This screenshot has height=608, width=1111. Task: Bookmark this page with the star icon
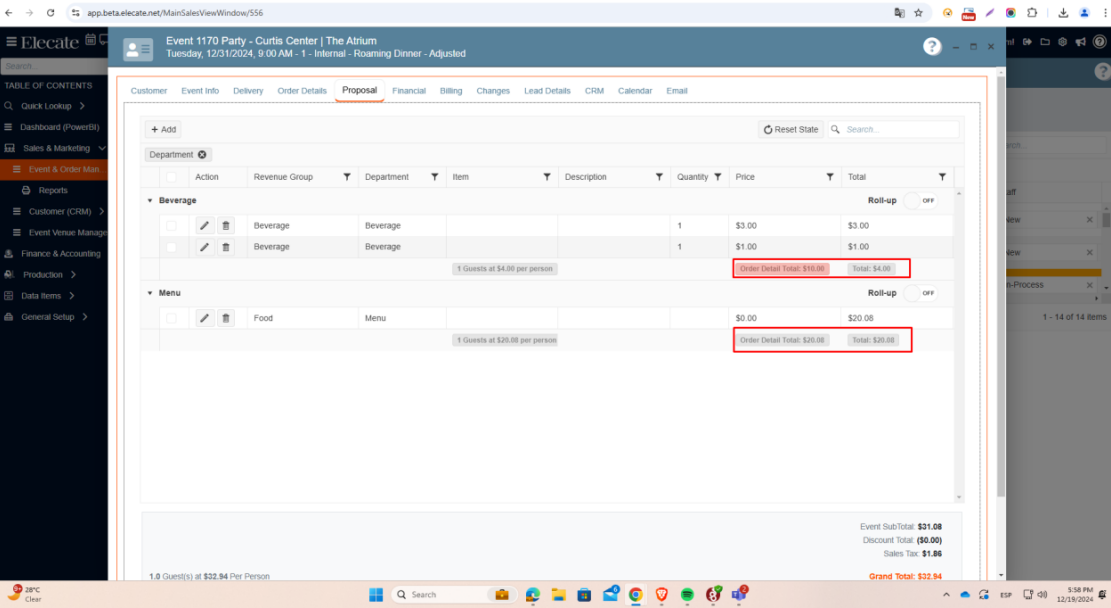coord(919,13)
